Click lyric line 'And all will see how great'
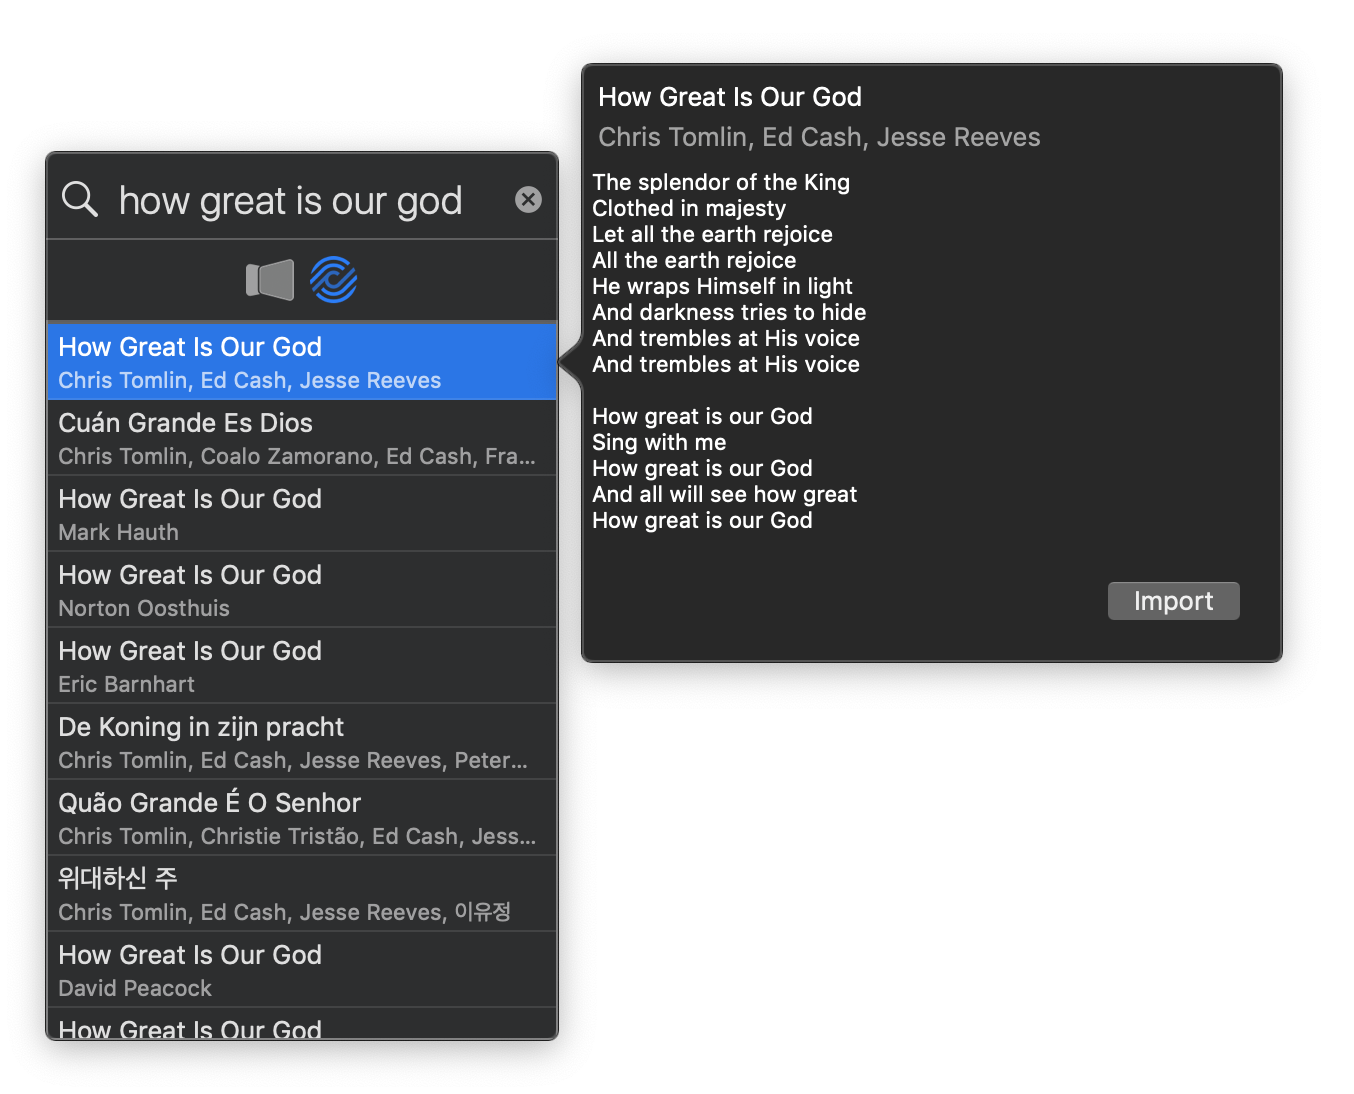The height and width of the screenshot is (1094, 1354). (x=724, y=494)
